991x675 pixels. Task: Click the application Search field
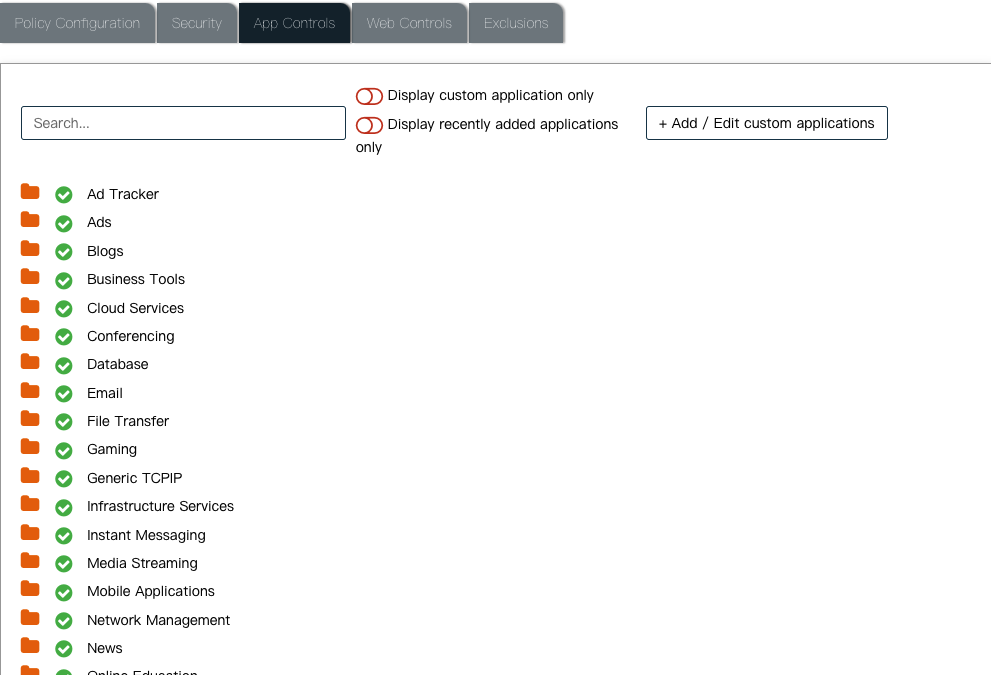[x=183, y=123]
